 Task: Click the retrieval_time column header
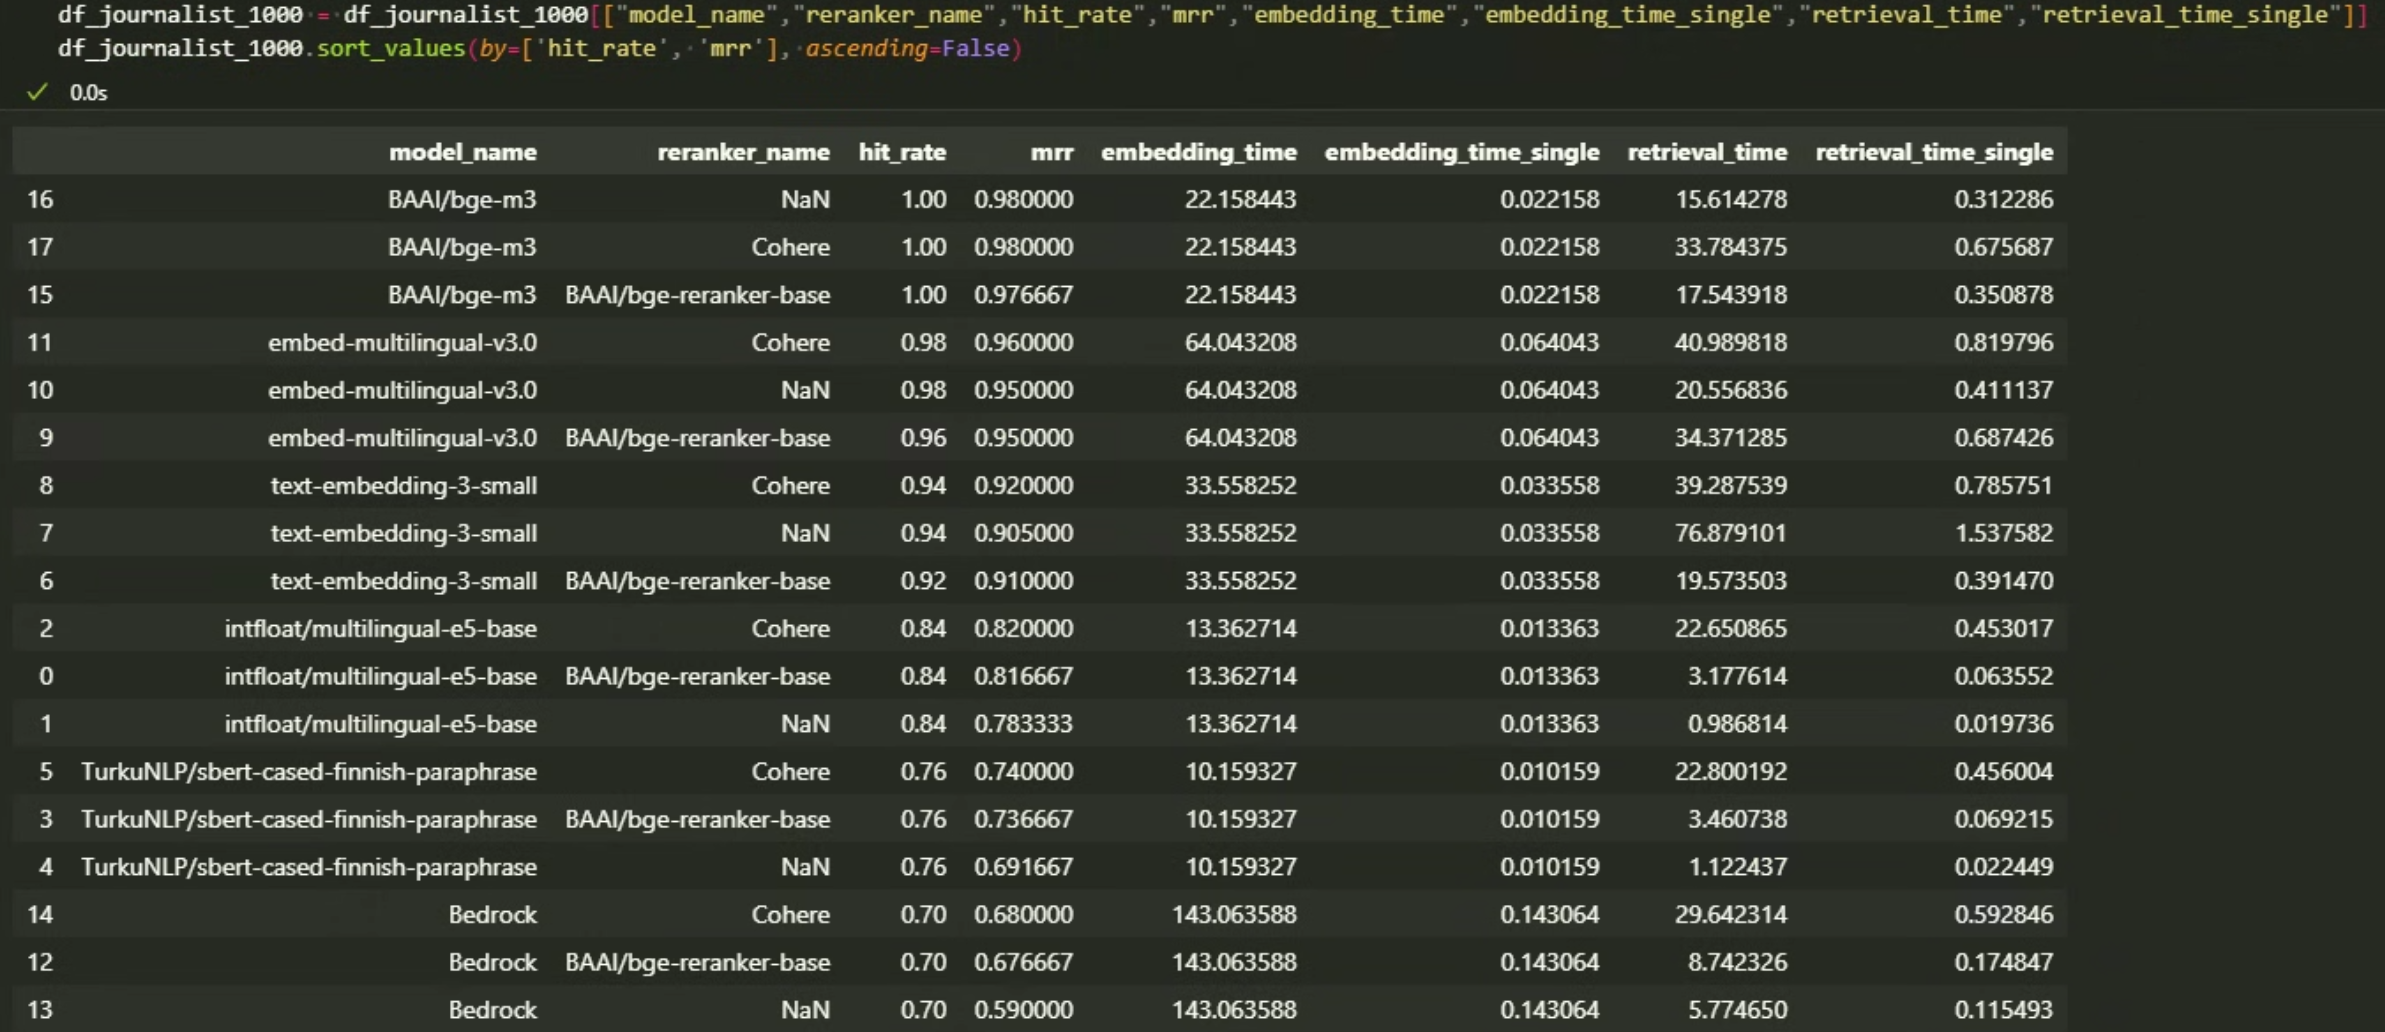pos(1707,152)
